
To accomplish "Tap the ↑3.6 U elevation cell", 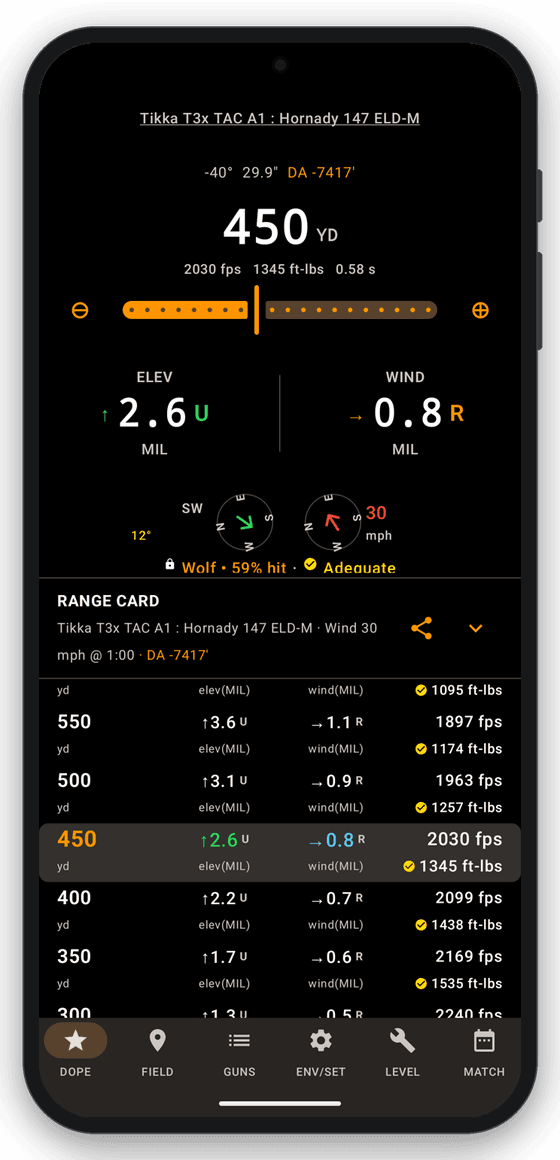I will pos(224,722).
